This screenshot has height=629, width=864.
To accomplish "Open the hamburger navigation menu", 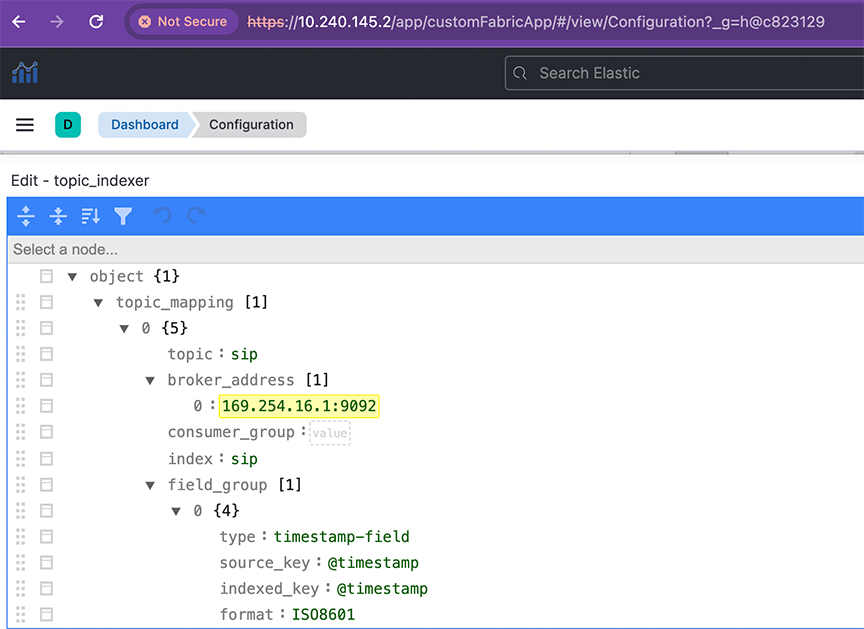I will (x=25, y=125).
